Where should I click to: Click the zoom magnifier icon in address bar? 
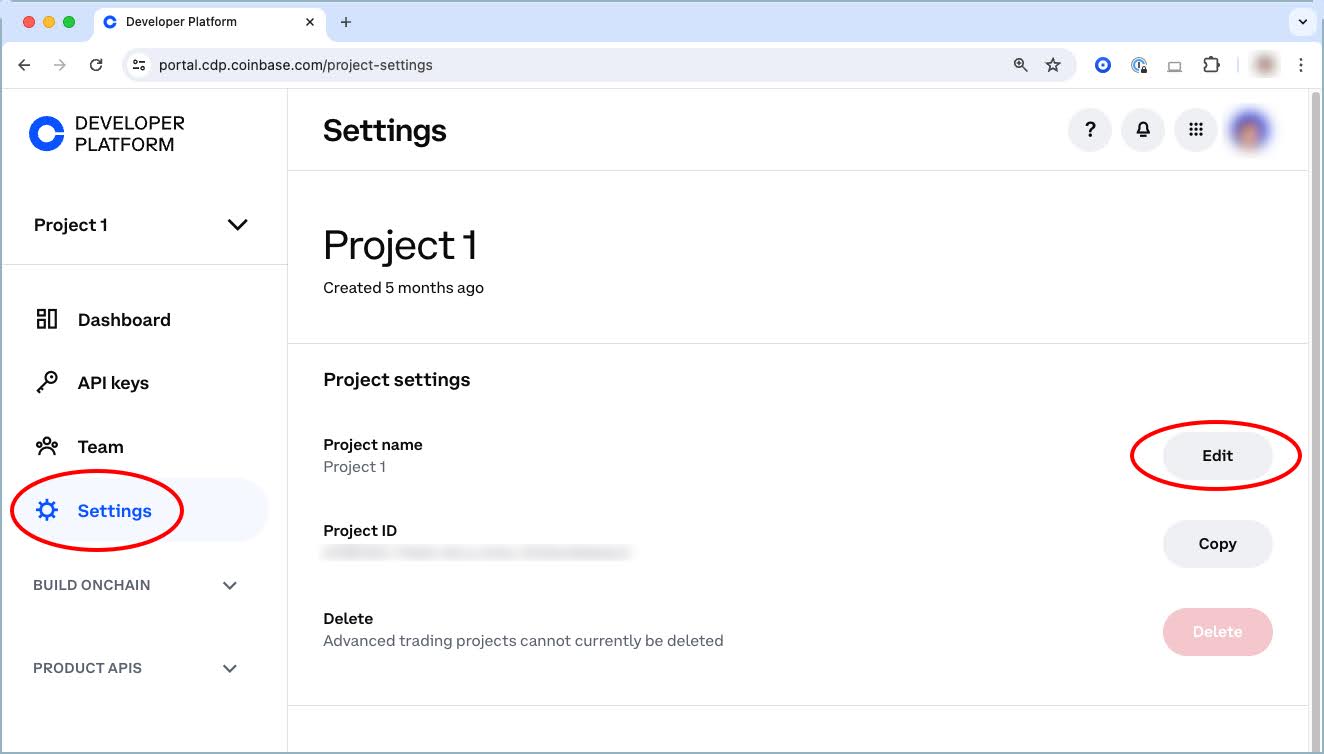tap(1020, 65)
